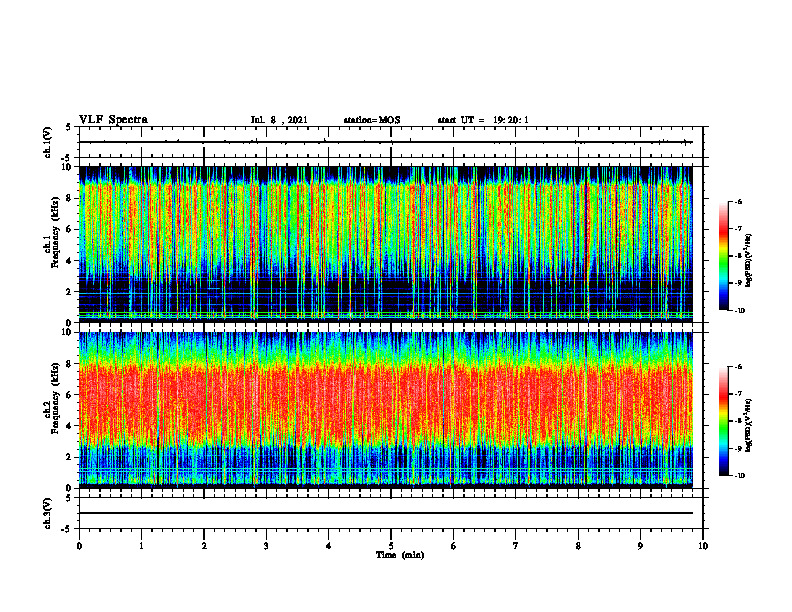Click the "VLF Spectra" plot title
The height and width of the screenshot is (612, 792).
[113, 120]
